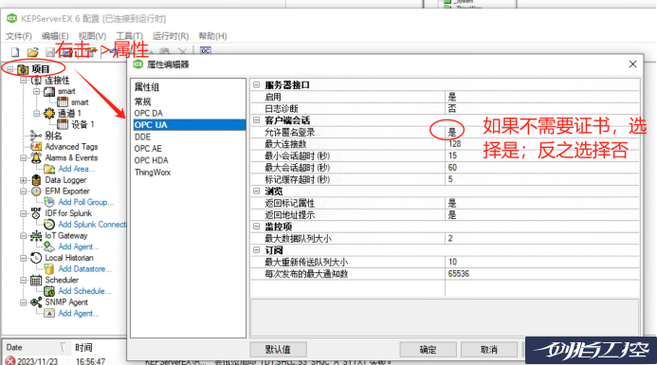This screenshot has width=657, height=365.
Task: Click the Open folder toolbar icon
Action: [32, 52]
